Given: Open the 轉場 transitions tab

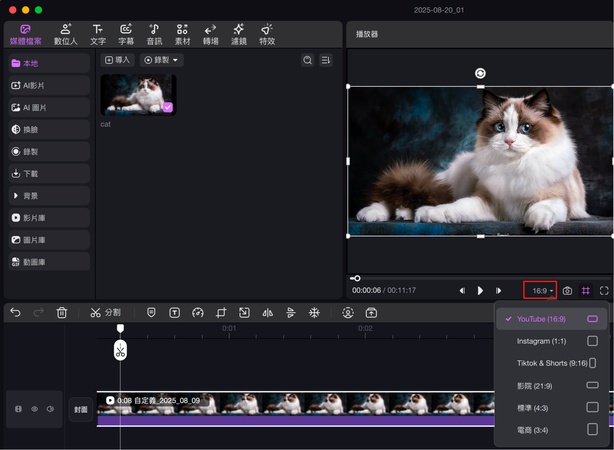Looking at the screenshot, I should coord(211,34).
